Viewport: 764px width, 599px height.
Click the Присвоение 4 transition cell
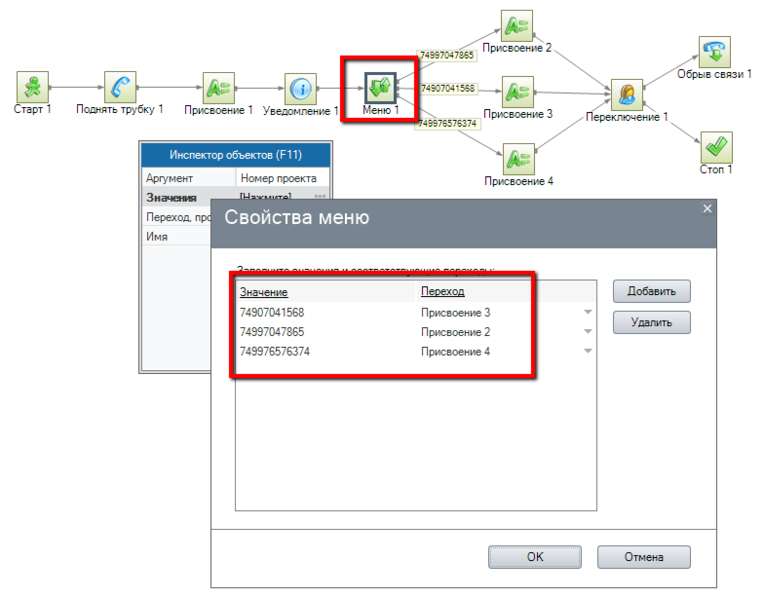pos(456,351)
